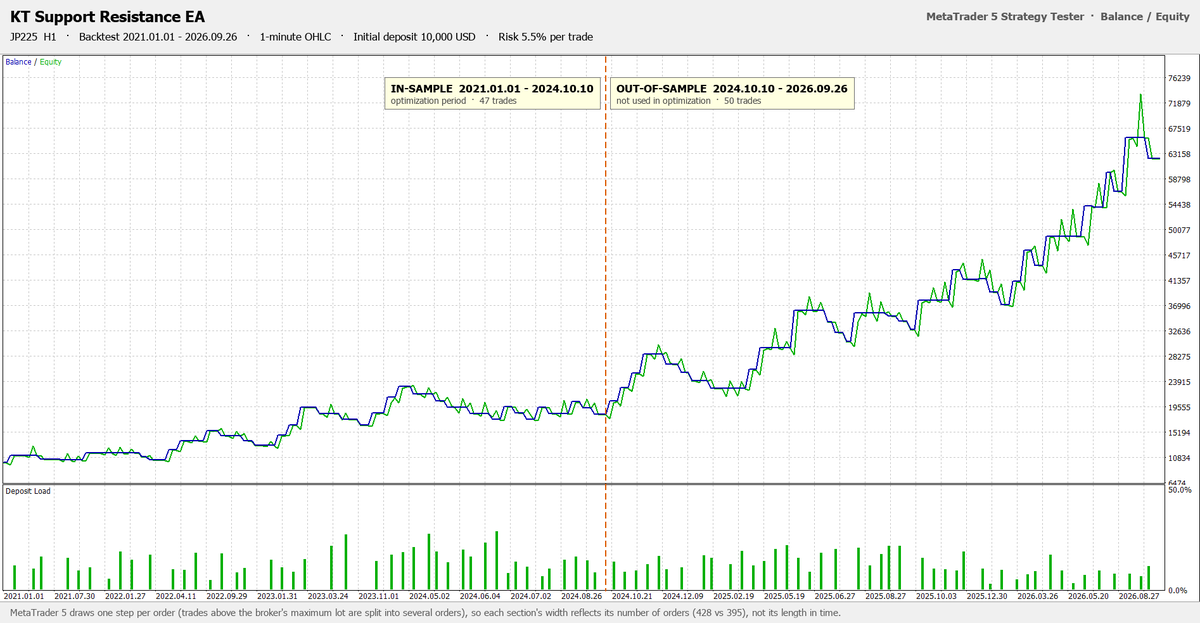This screenshot has height=623, width=1200.
Task: Click the 2025.05.19 date label
Action: click(x=785, y=596)
